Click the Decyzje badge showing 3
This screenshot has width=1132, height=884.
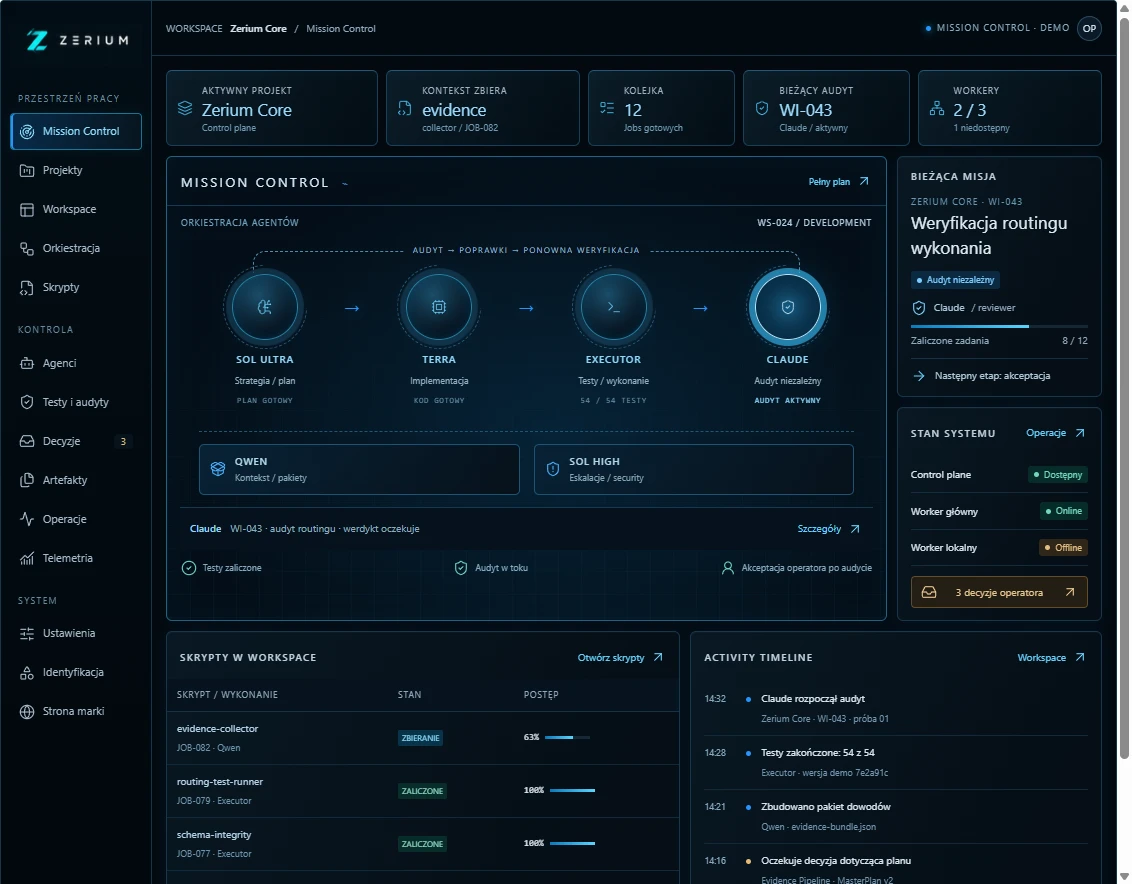point(123,441)
